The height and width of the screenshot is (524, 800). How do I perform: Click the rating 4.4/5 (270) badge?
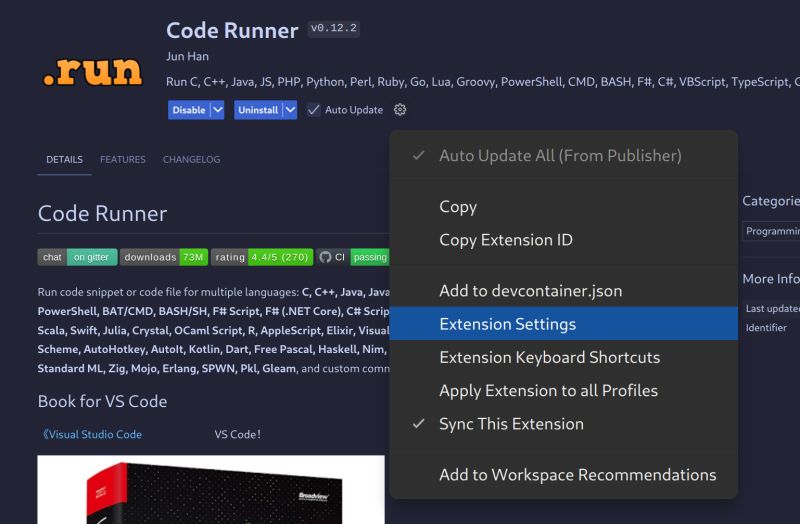[x=262, y=257]
